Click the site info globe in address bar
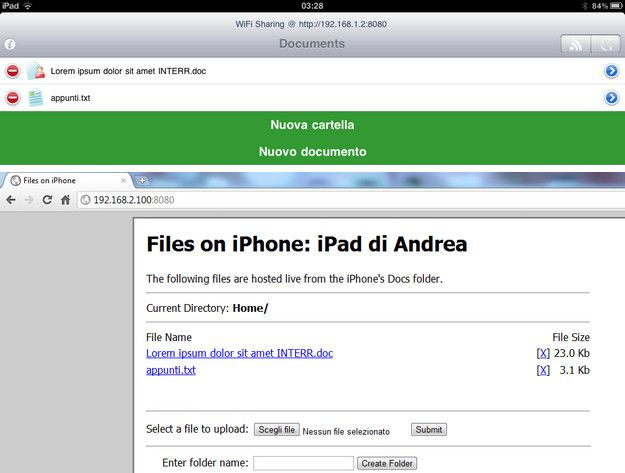 pos(85,200)
